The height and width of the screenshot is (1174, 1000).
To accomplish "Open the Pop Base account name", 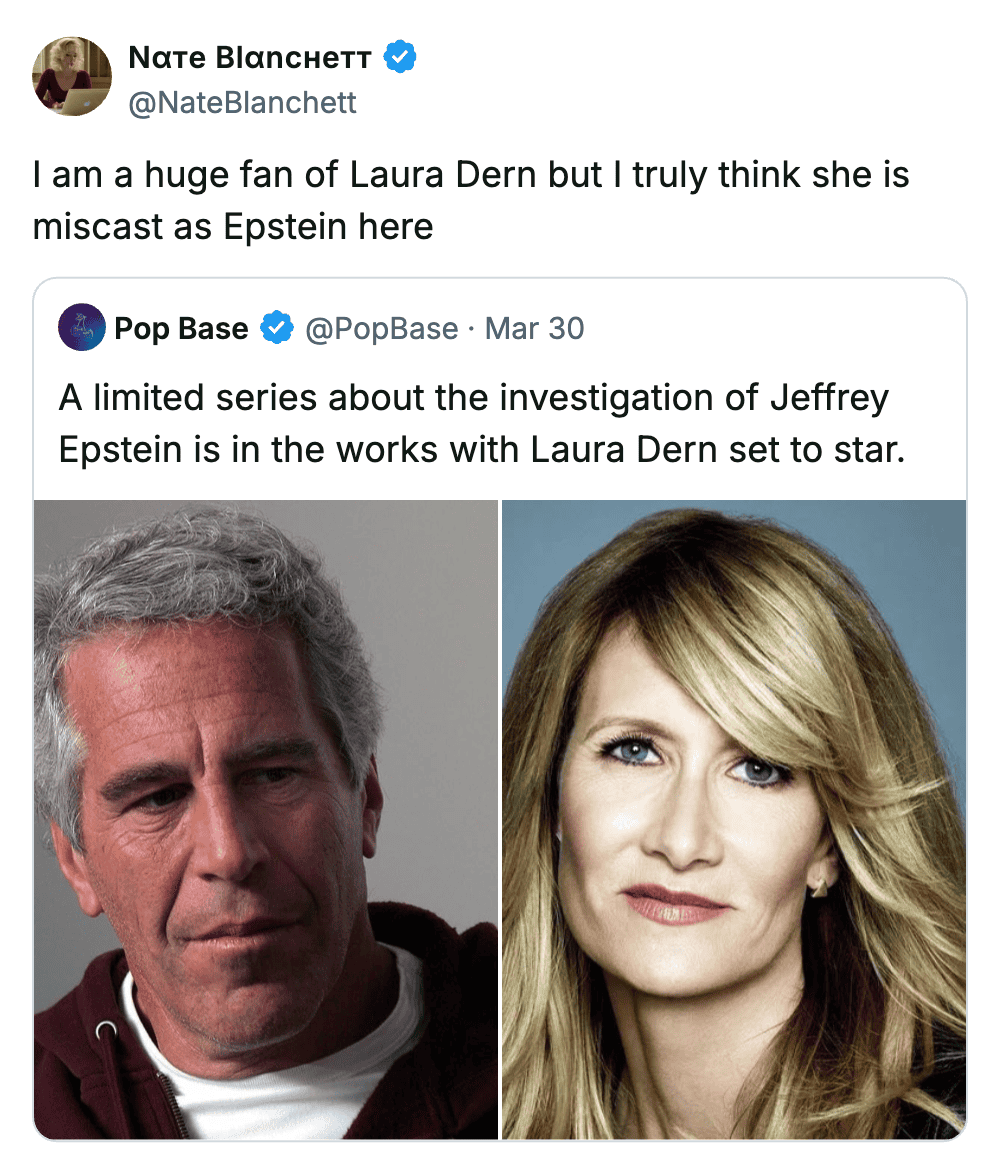I will 181,328.
